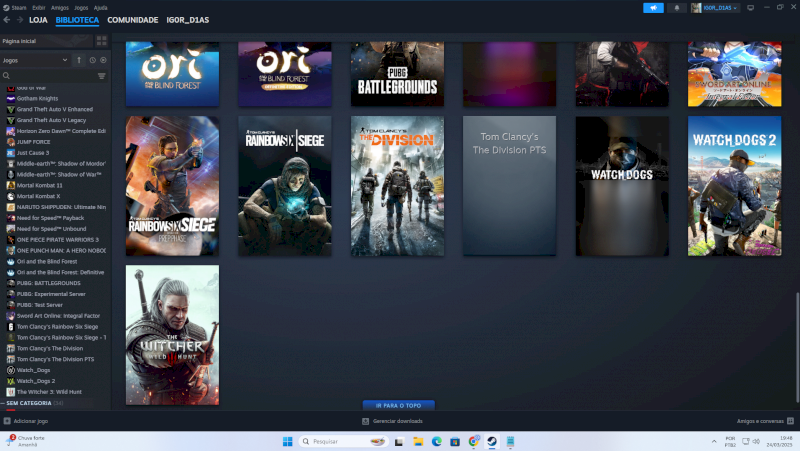Viewport: 800px width, 451px height.
Task: Select Sword Art Online: Integral Factor
Action: tap(56, 316)
